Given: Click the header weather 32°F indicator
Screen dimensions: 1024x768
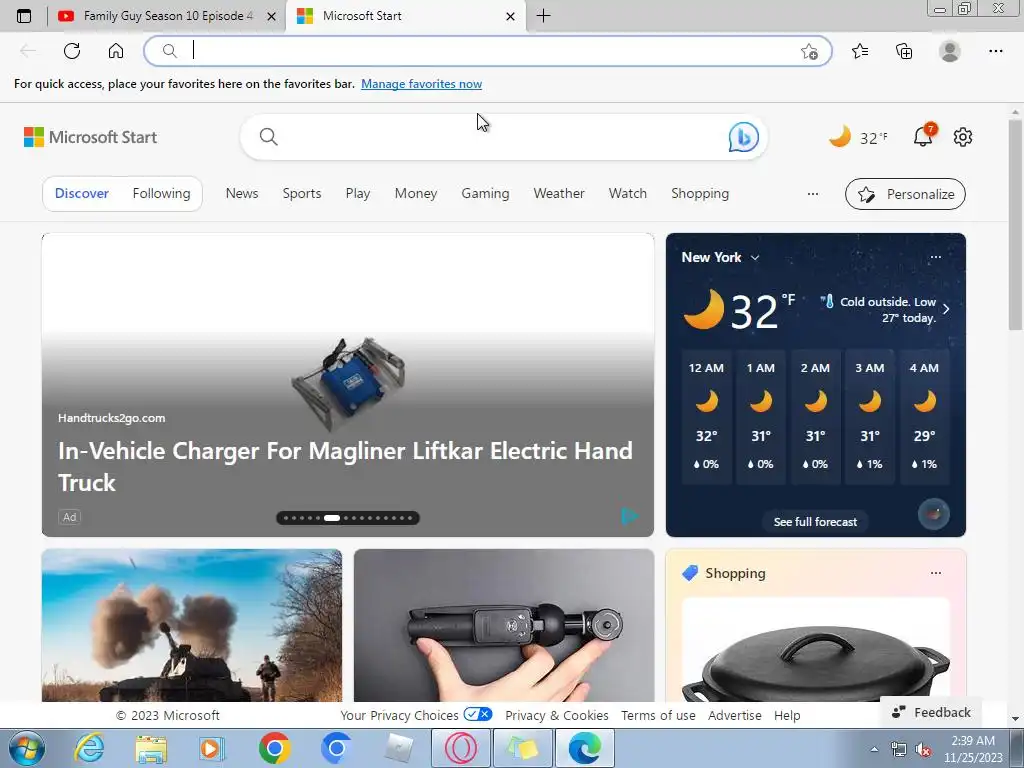Looking at the screenshot, I should [858, 137].
